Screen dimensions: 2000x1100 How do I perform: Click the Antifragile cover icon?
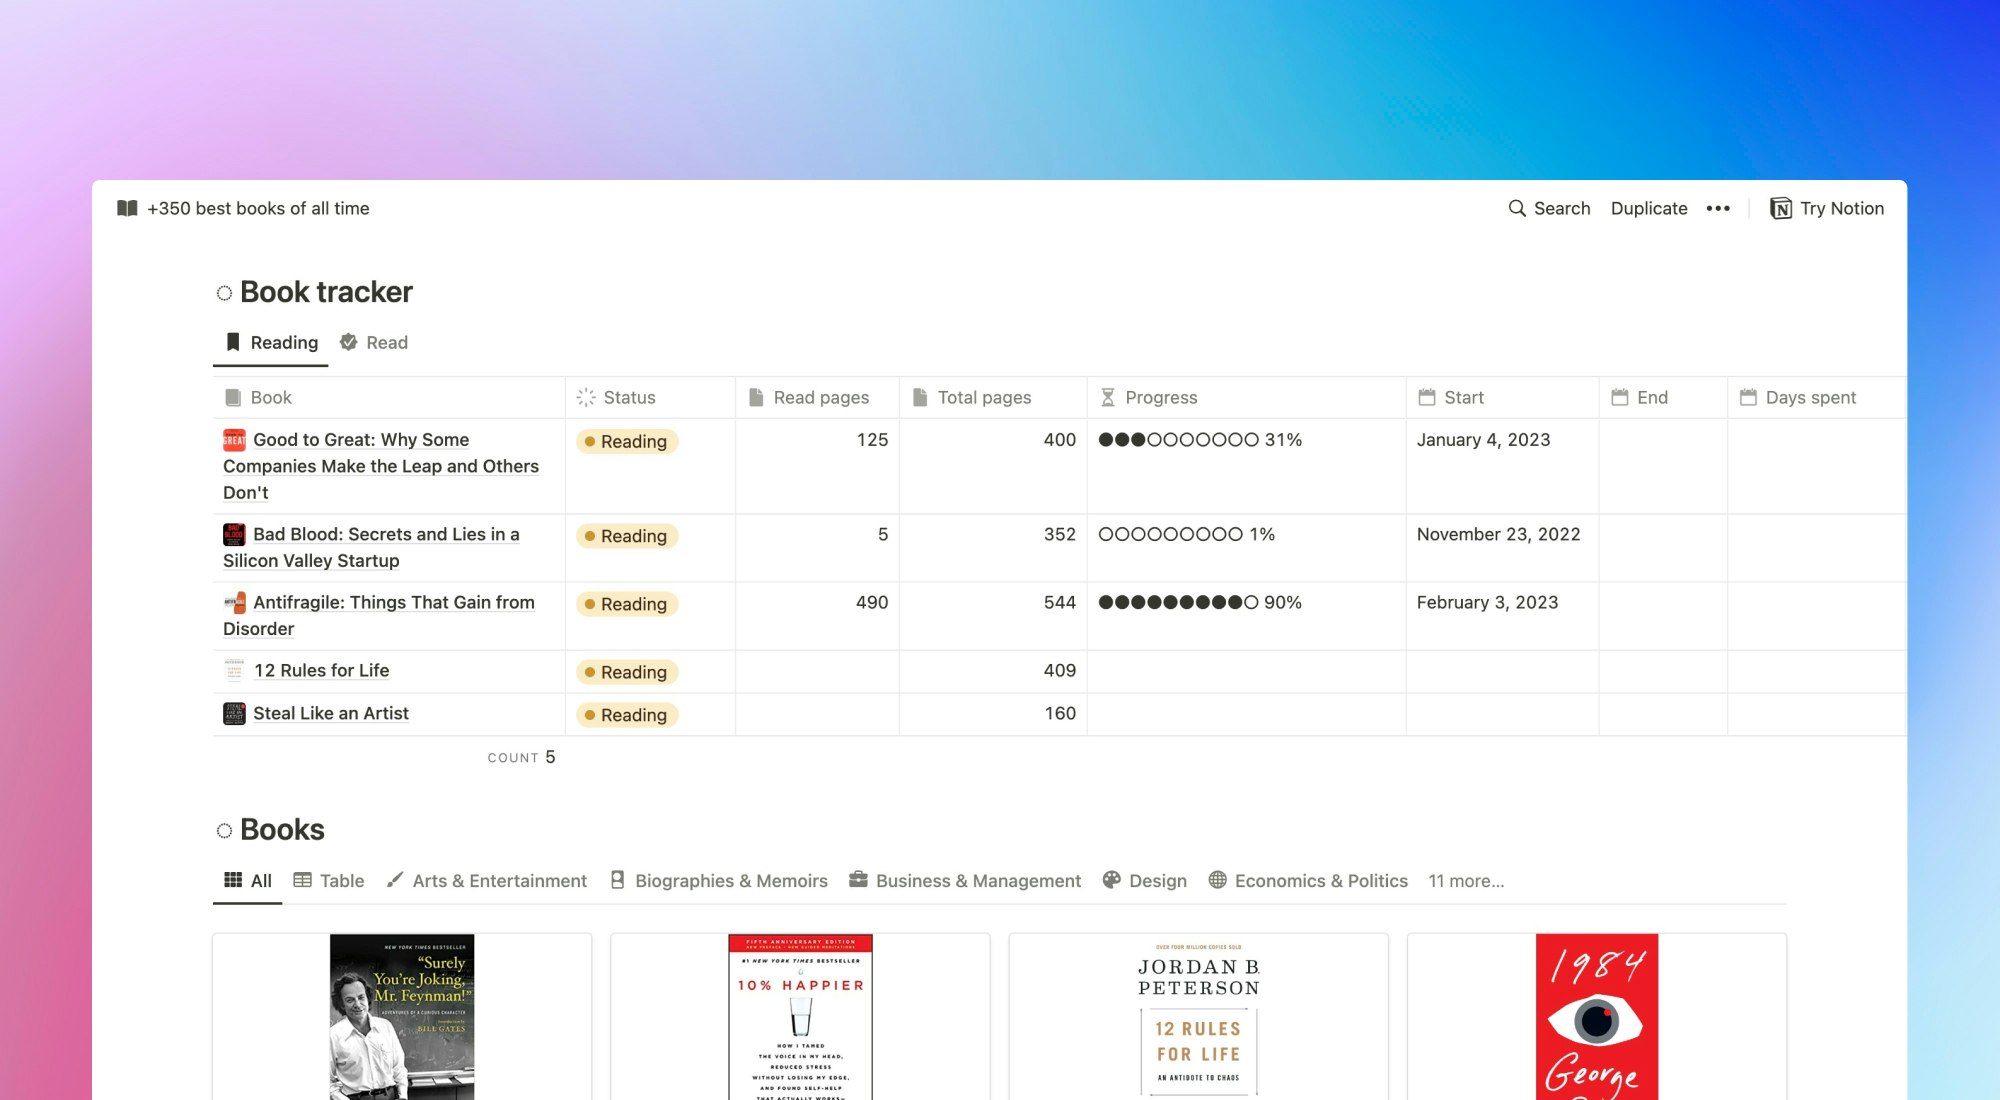click(234, 602)
